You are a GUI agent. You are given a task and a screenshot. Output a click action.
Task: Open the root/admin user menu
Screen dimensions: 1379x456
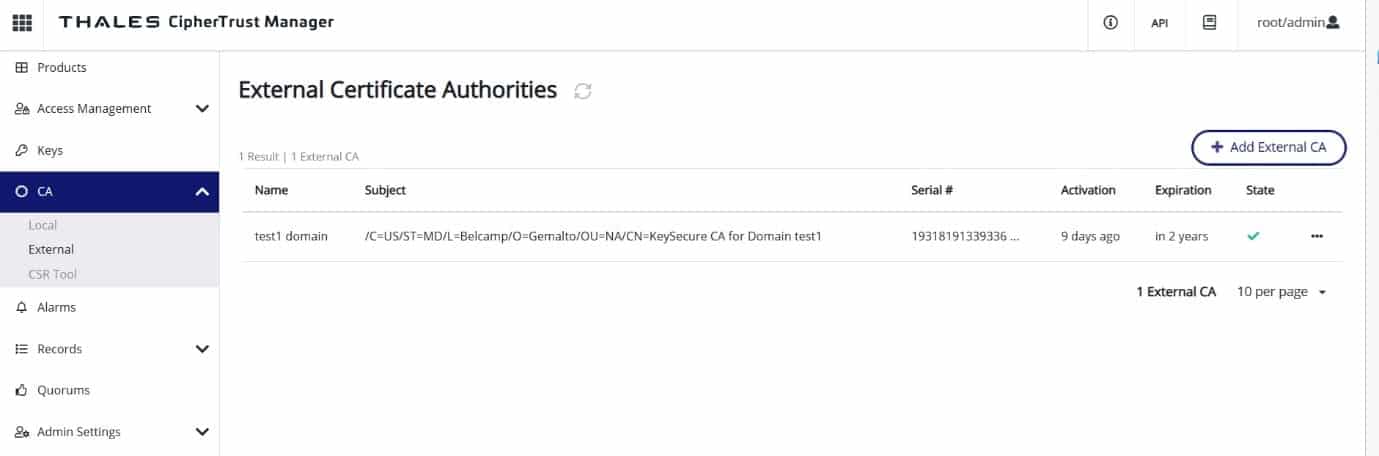click(x=1297, y=23)
